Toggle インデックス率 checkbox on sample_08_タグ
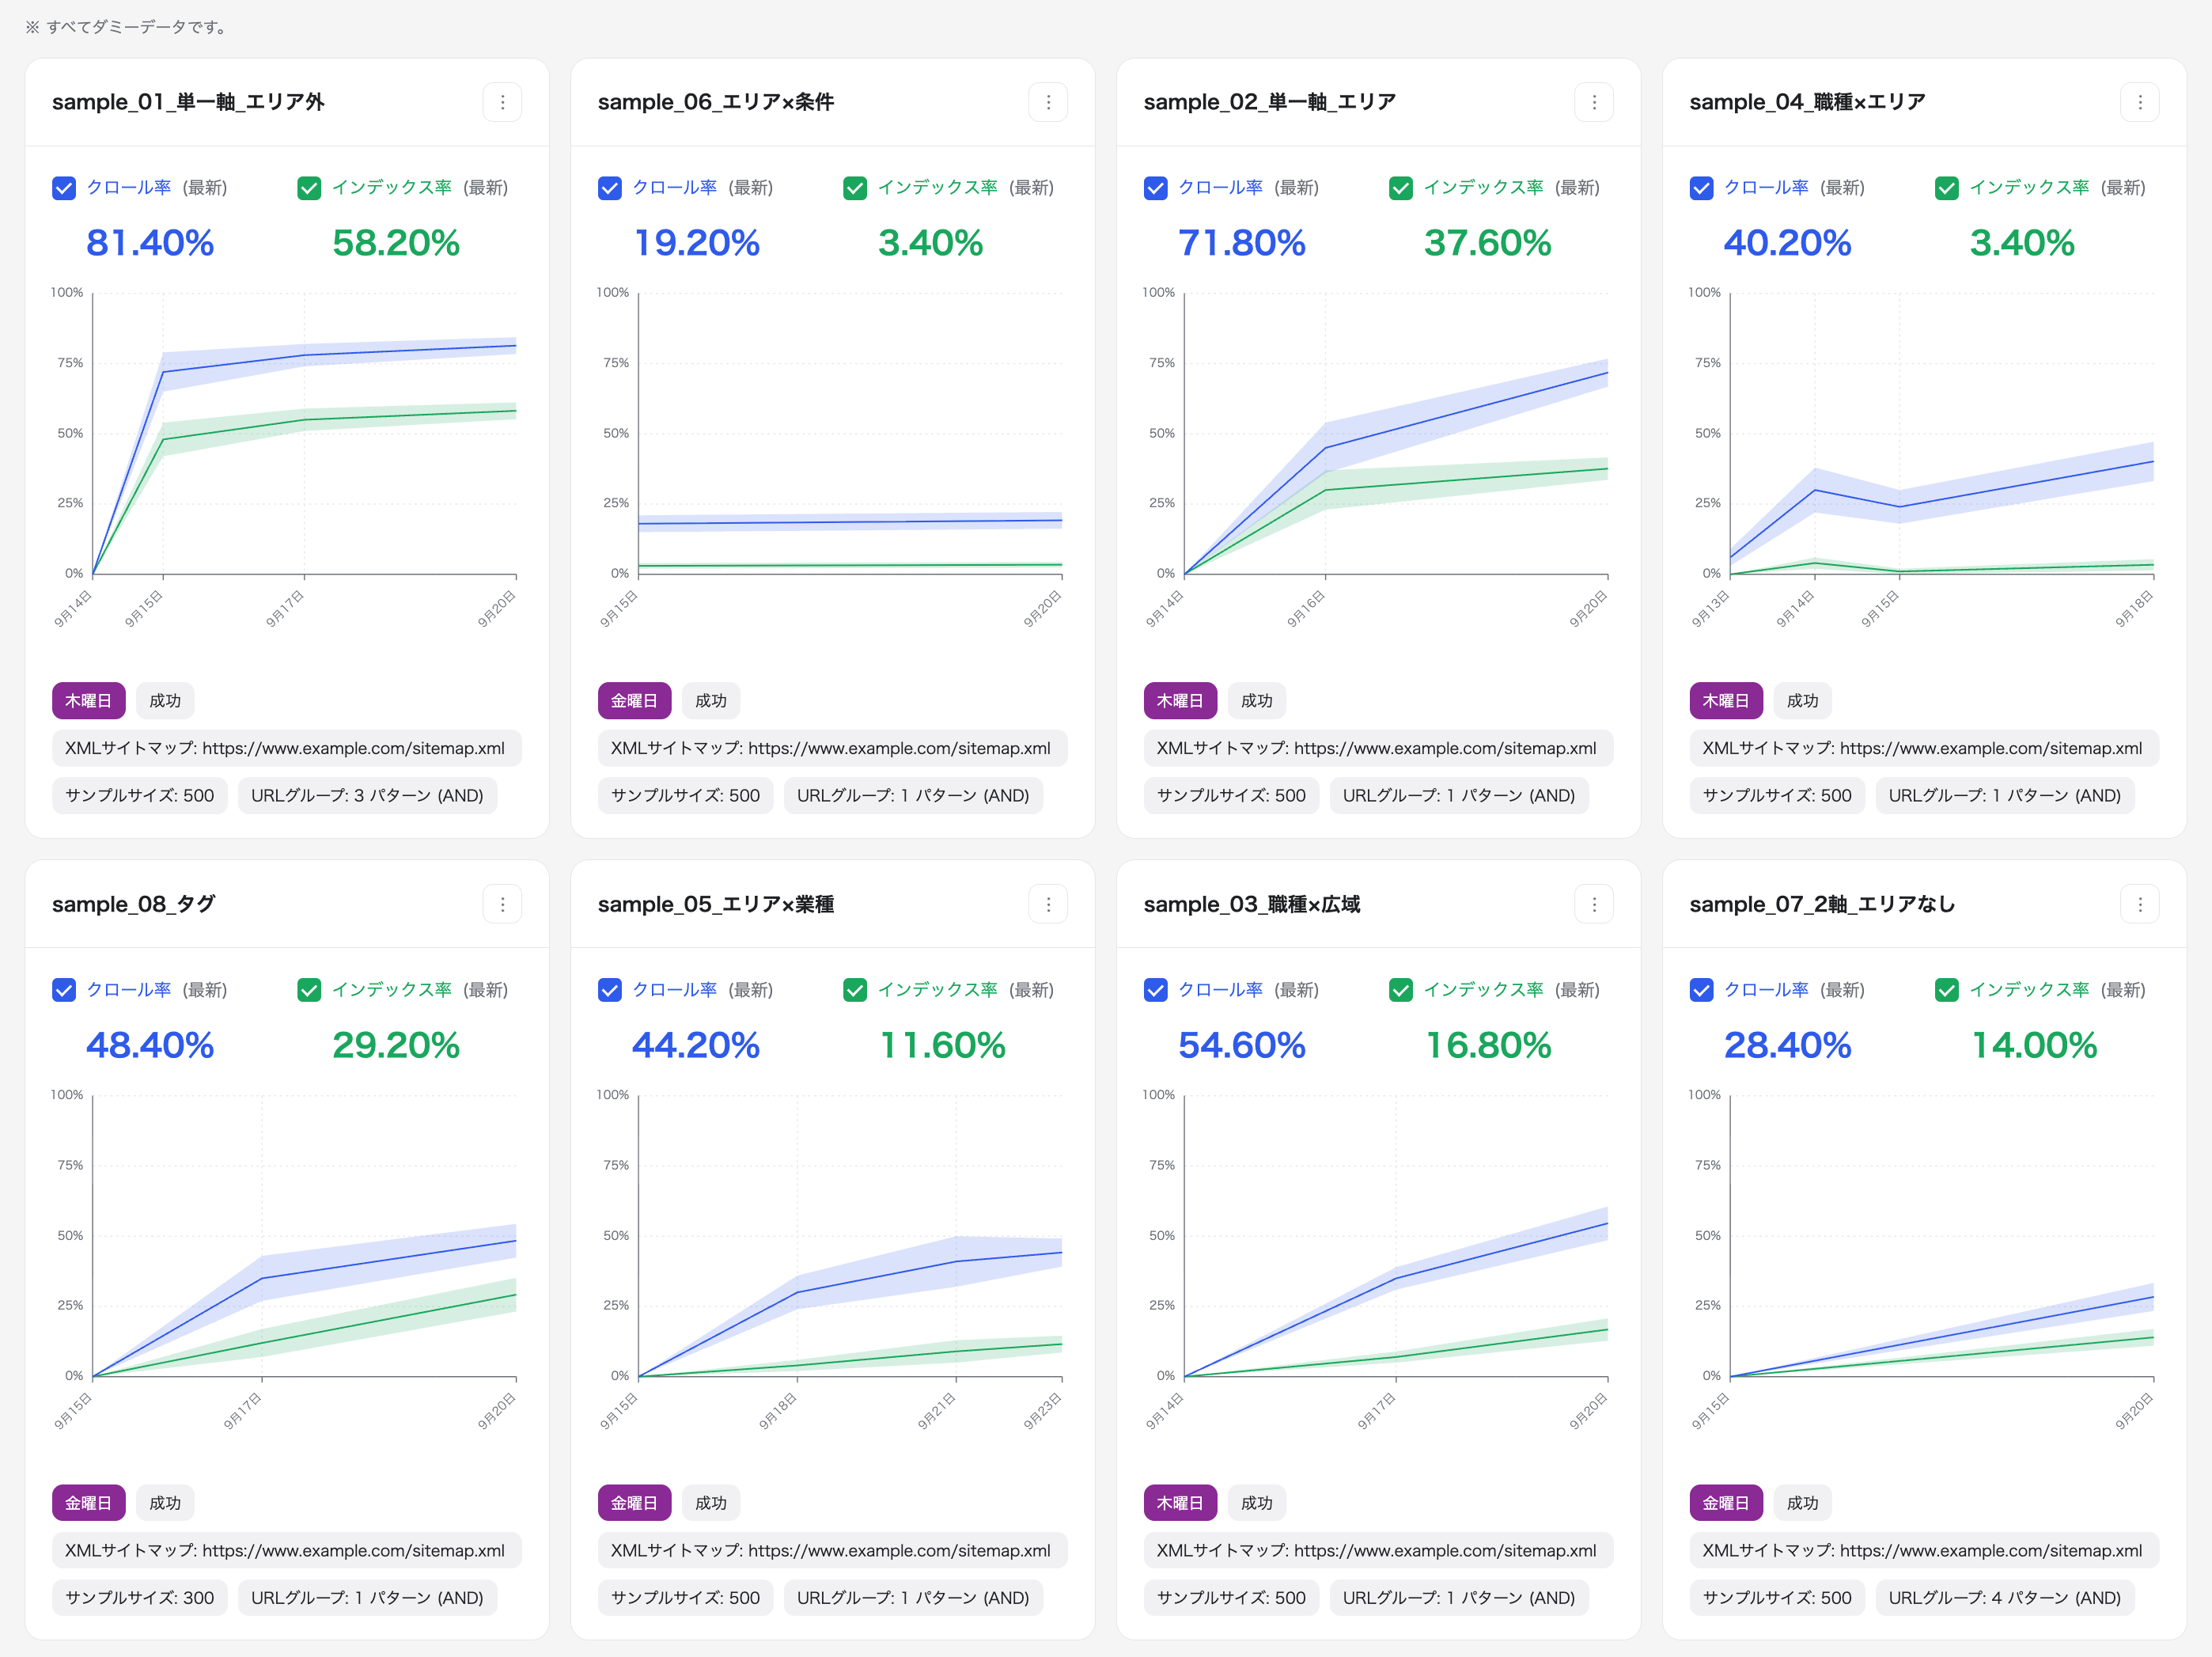Image resolution: width=2212 pixels, height=1657 pixels. (x=310, y=990)
